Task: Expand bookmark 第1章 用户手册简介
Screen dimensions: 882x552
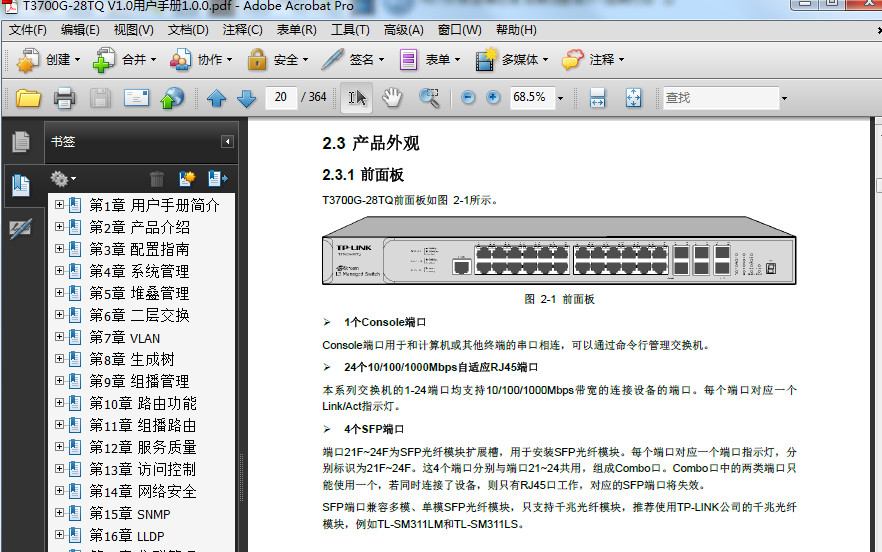Action: [x=59, y=205]
